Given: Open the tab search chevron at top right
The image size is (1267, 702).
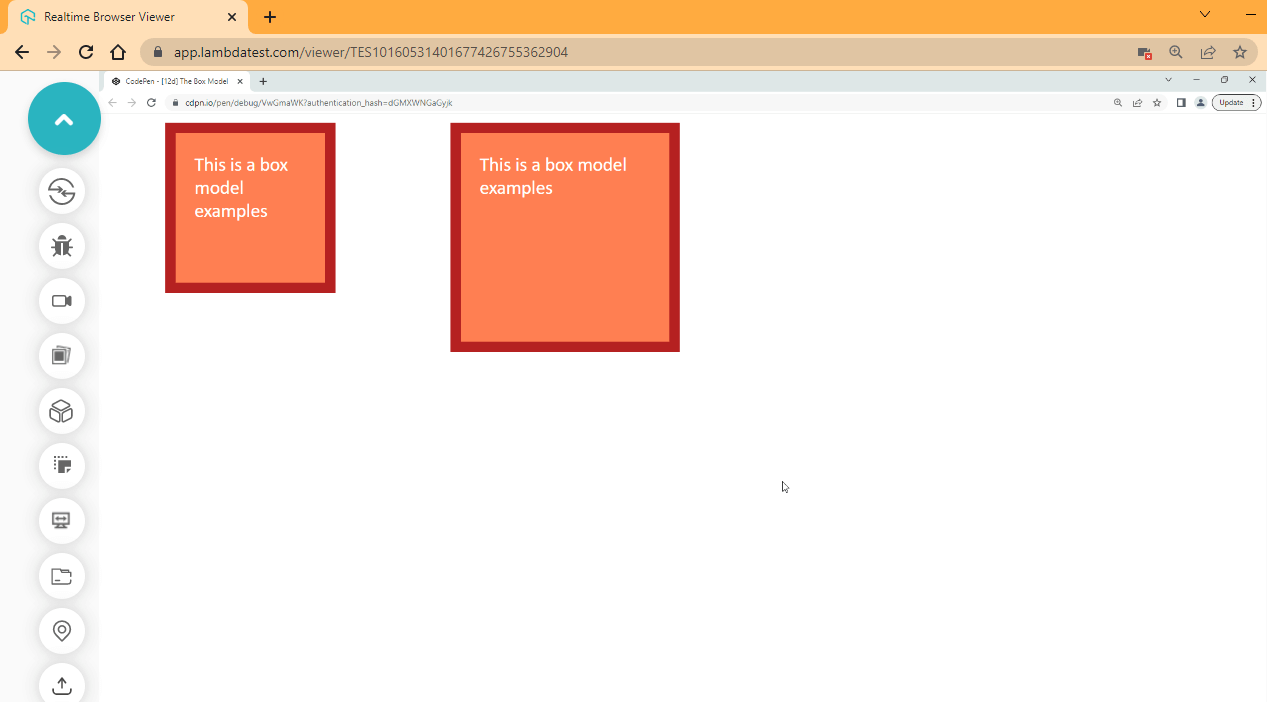Looking at the screenshot, I should (1203, 16).
